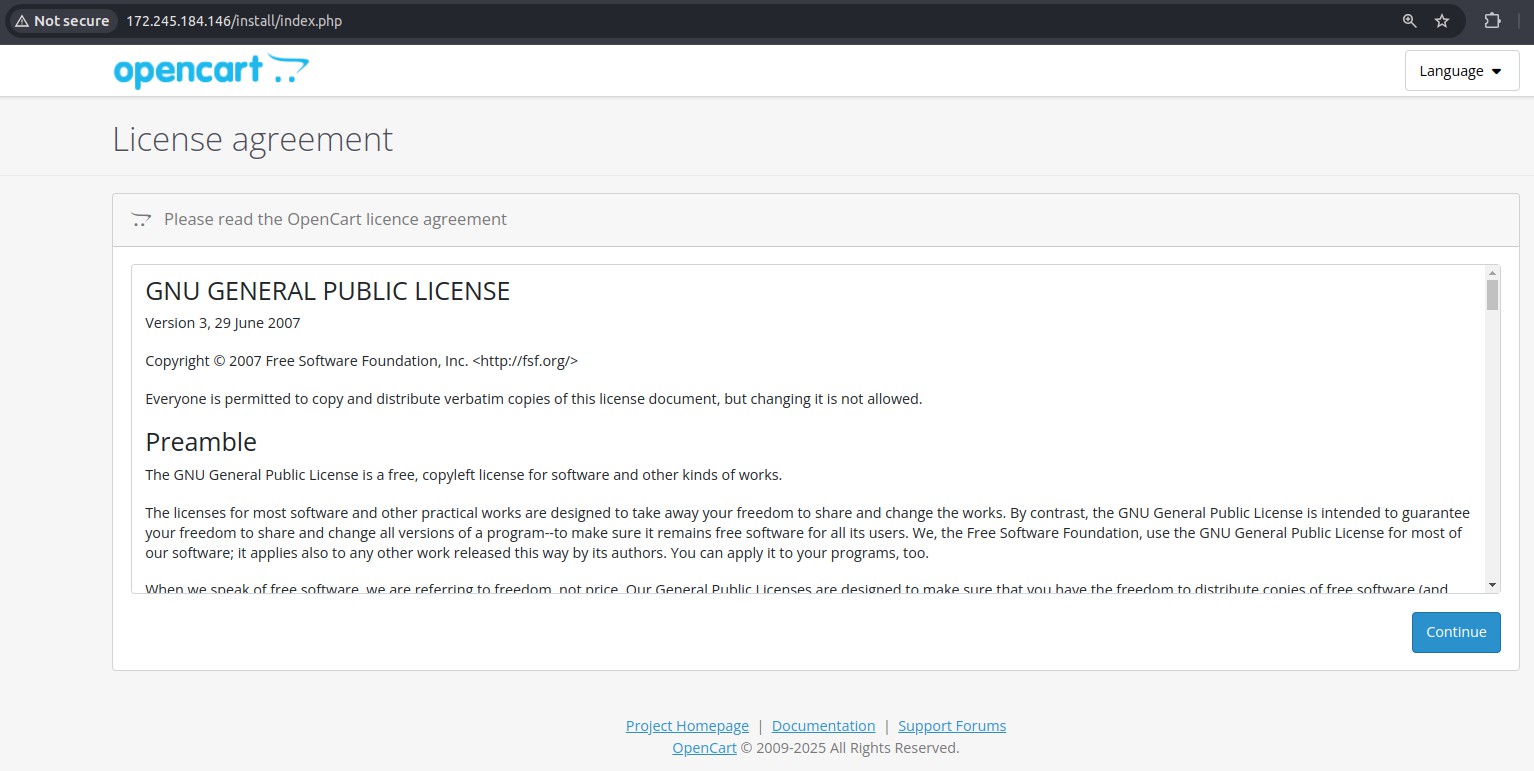Open the browser Extensions puzzle icon
Viewport: 1534px width, 771px height.
[x=1492, y=21]
